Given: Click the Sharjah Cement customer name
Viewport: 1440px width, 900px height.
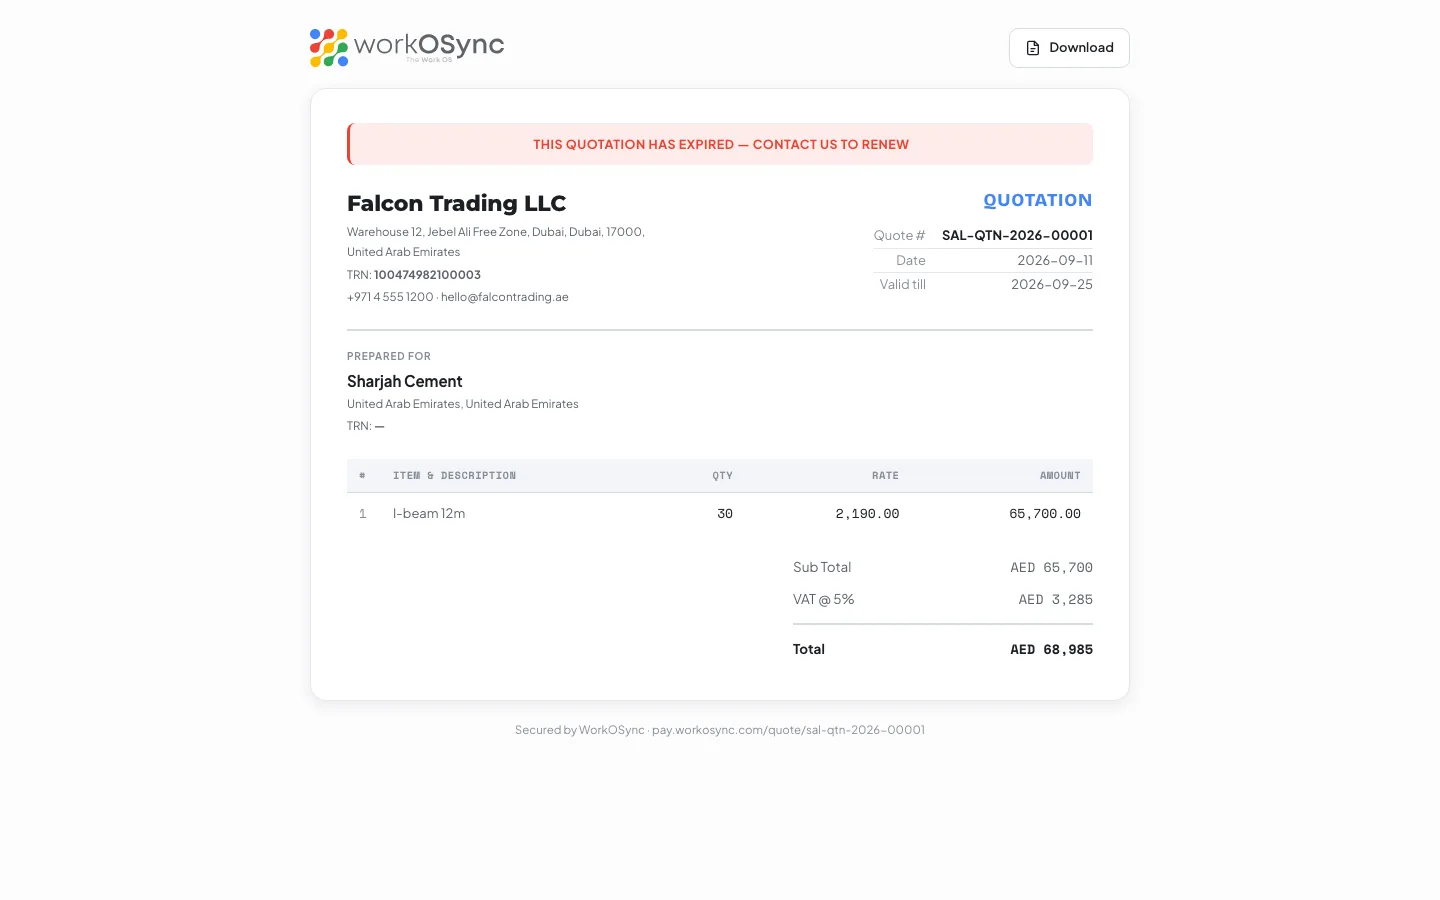Looking at the screenshot, I should 405,381.
